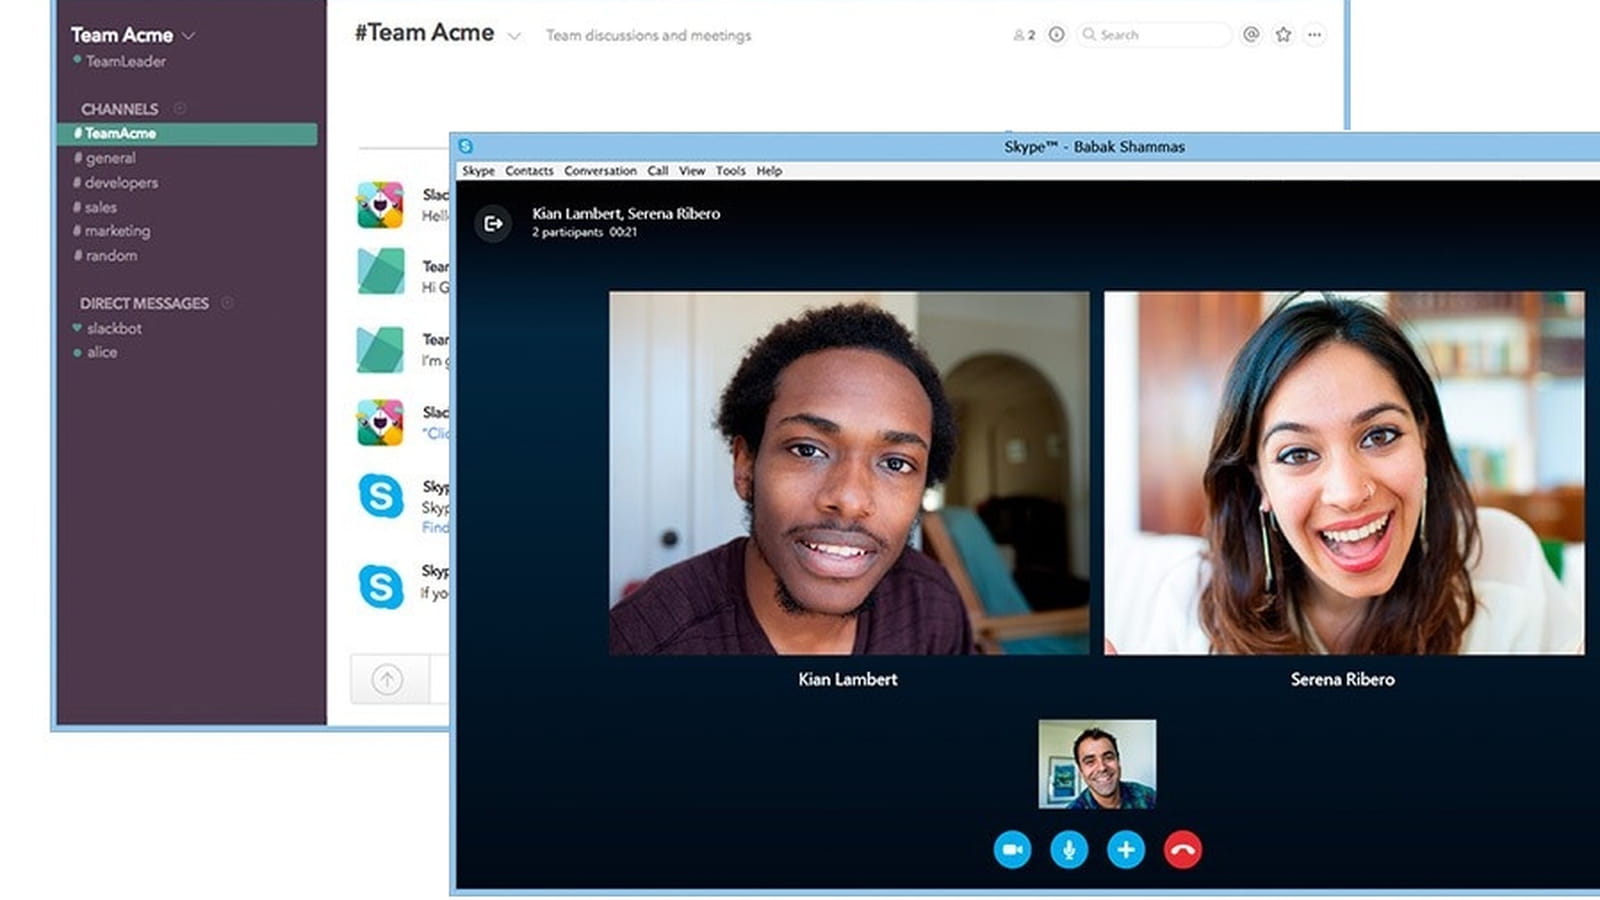
Task: Open the #general channel in Slack
Action: (x=104, y=158)
